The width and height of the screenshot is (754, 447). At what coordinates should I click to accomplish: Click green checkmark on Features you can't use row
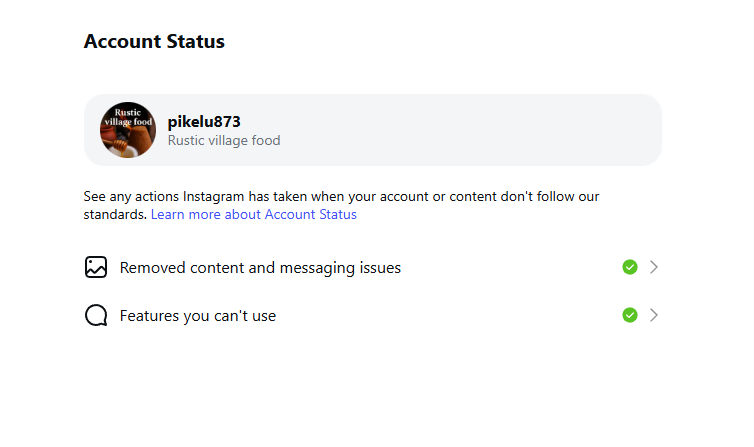[630, 315]
